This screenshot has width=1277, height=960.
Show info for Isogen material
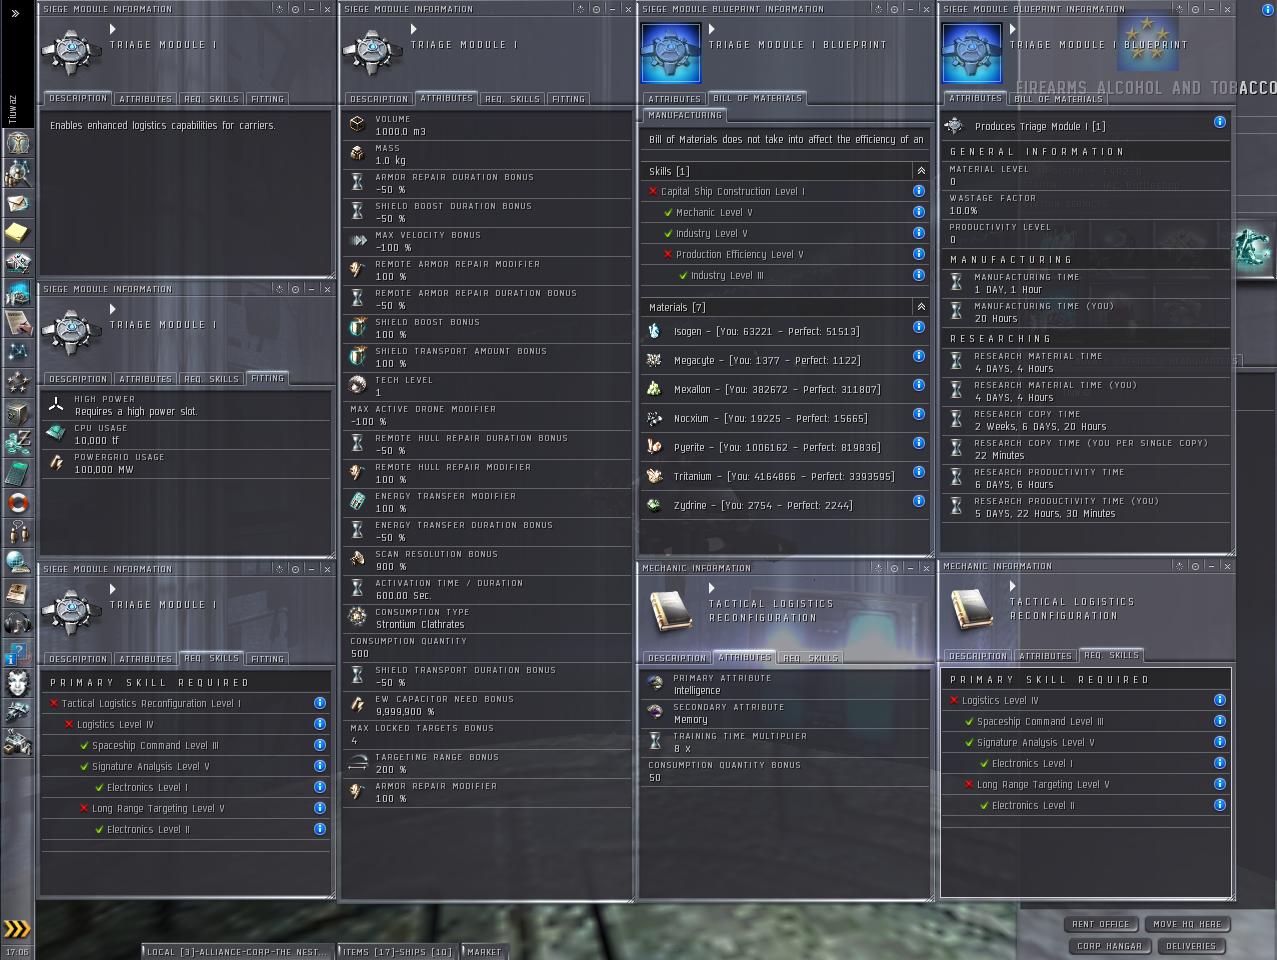click(918, 327)
